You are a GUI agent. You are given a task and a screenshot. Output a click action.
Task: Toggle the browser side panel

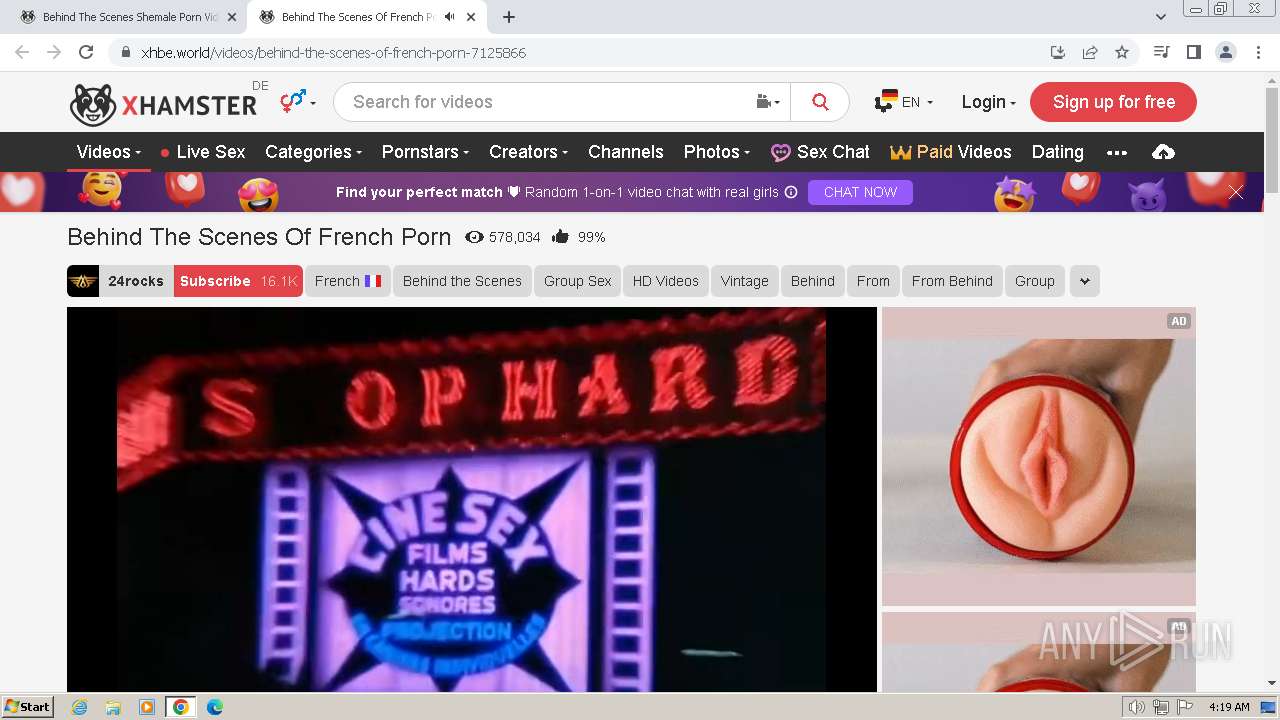[1193, 52]
